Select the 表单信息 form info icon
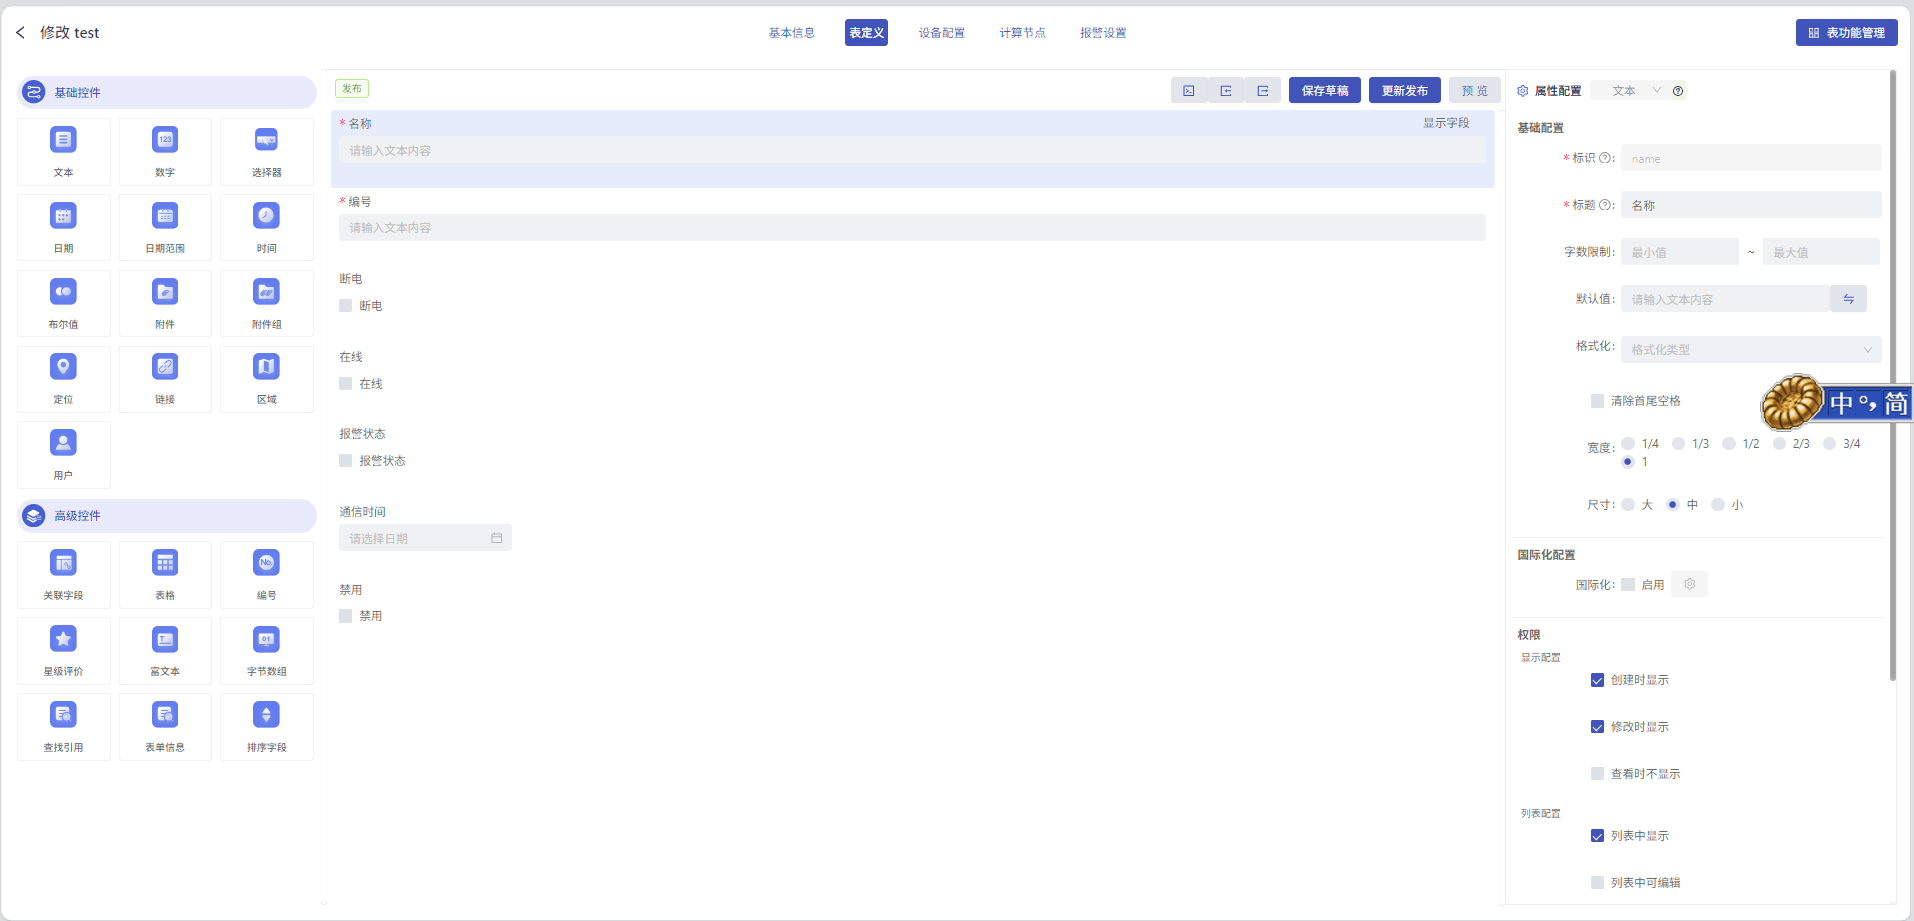The height and width of the screenshot is (921, 1914). click(x=165, y=715)
